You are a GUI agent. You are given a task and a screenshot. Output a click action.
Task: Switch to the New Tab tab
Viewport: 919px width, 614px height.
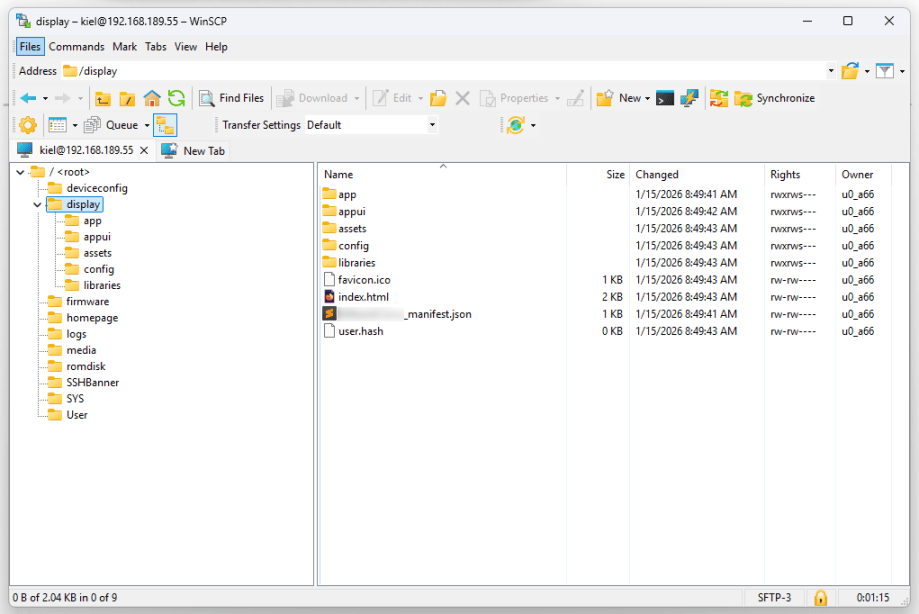[193, 151]
